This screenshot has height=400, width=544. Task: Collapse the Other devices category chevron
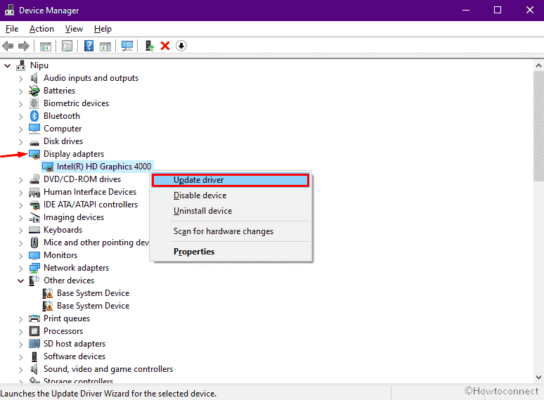[x=21, y=281]
